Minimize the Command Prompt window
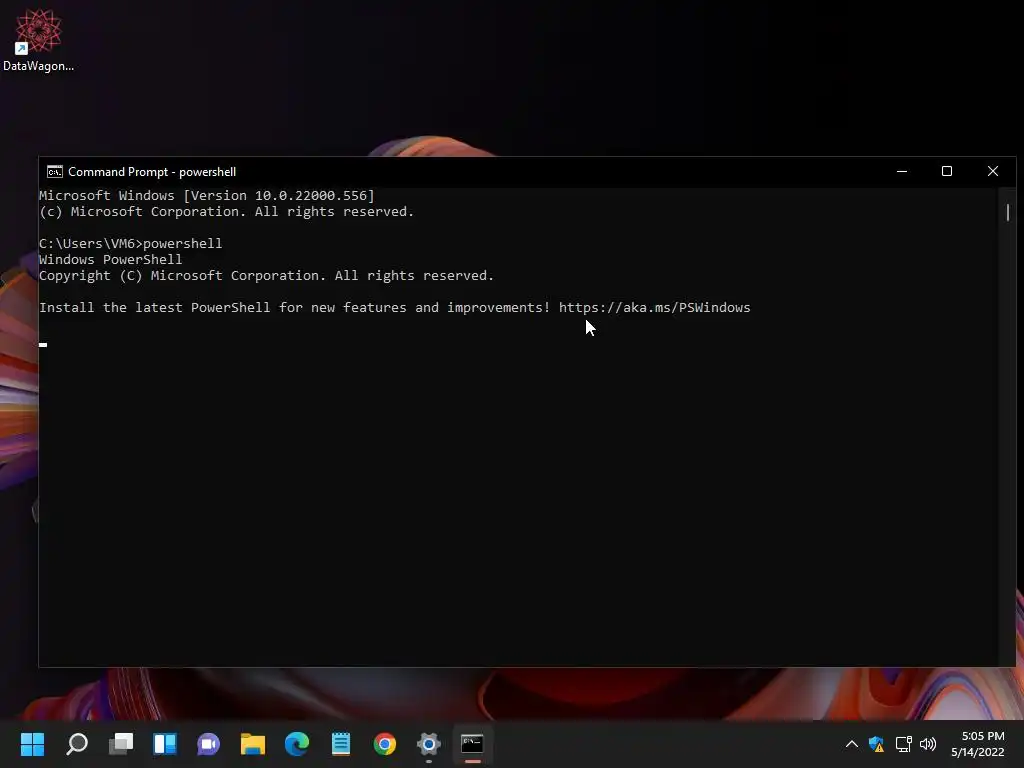This screenshot has width=1024, height=768. click(x=902, y=171)
